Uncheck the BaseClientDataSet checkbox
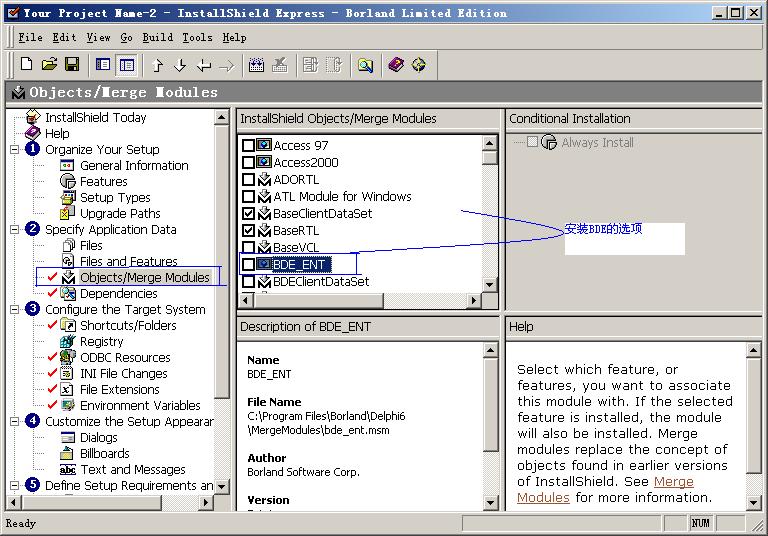This screenshot has height=536, width=768. pyautogui.click(x=248, y=214)
